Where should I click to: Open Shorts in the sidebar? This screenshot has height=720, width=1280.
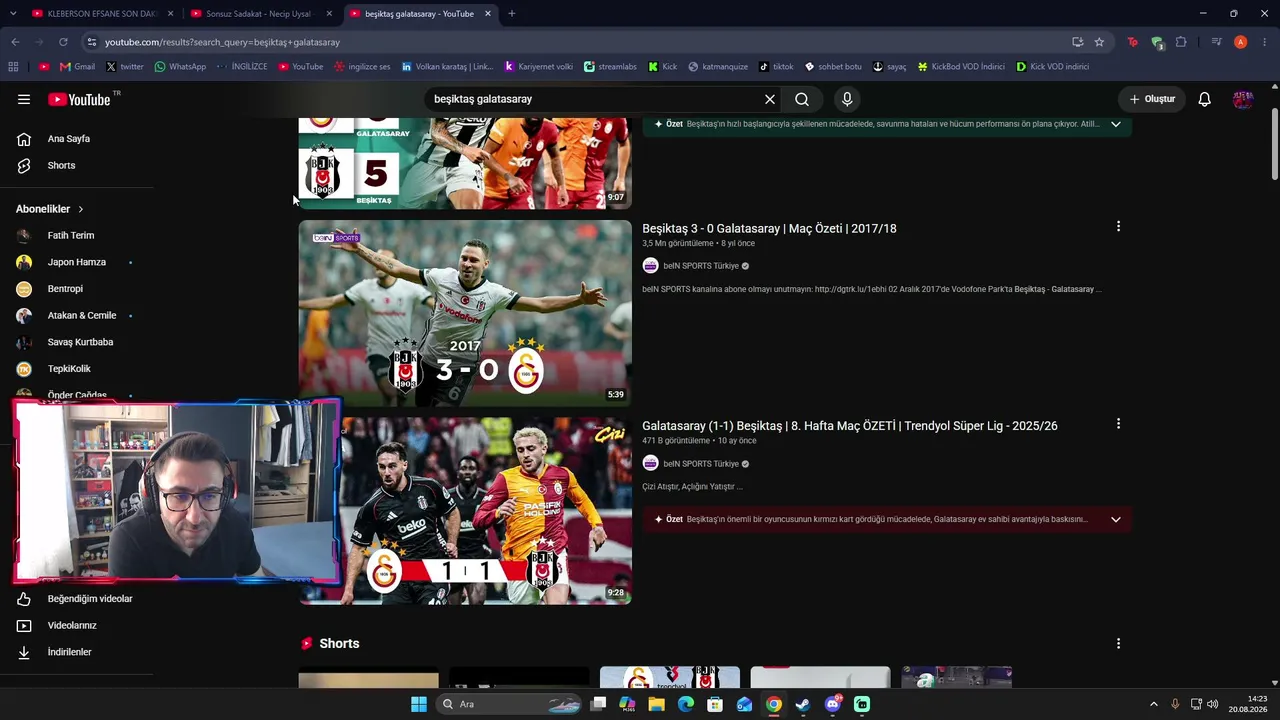61,165
